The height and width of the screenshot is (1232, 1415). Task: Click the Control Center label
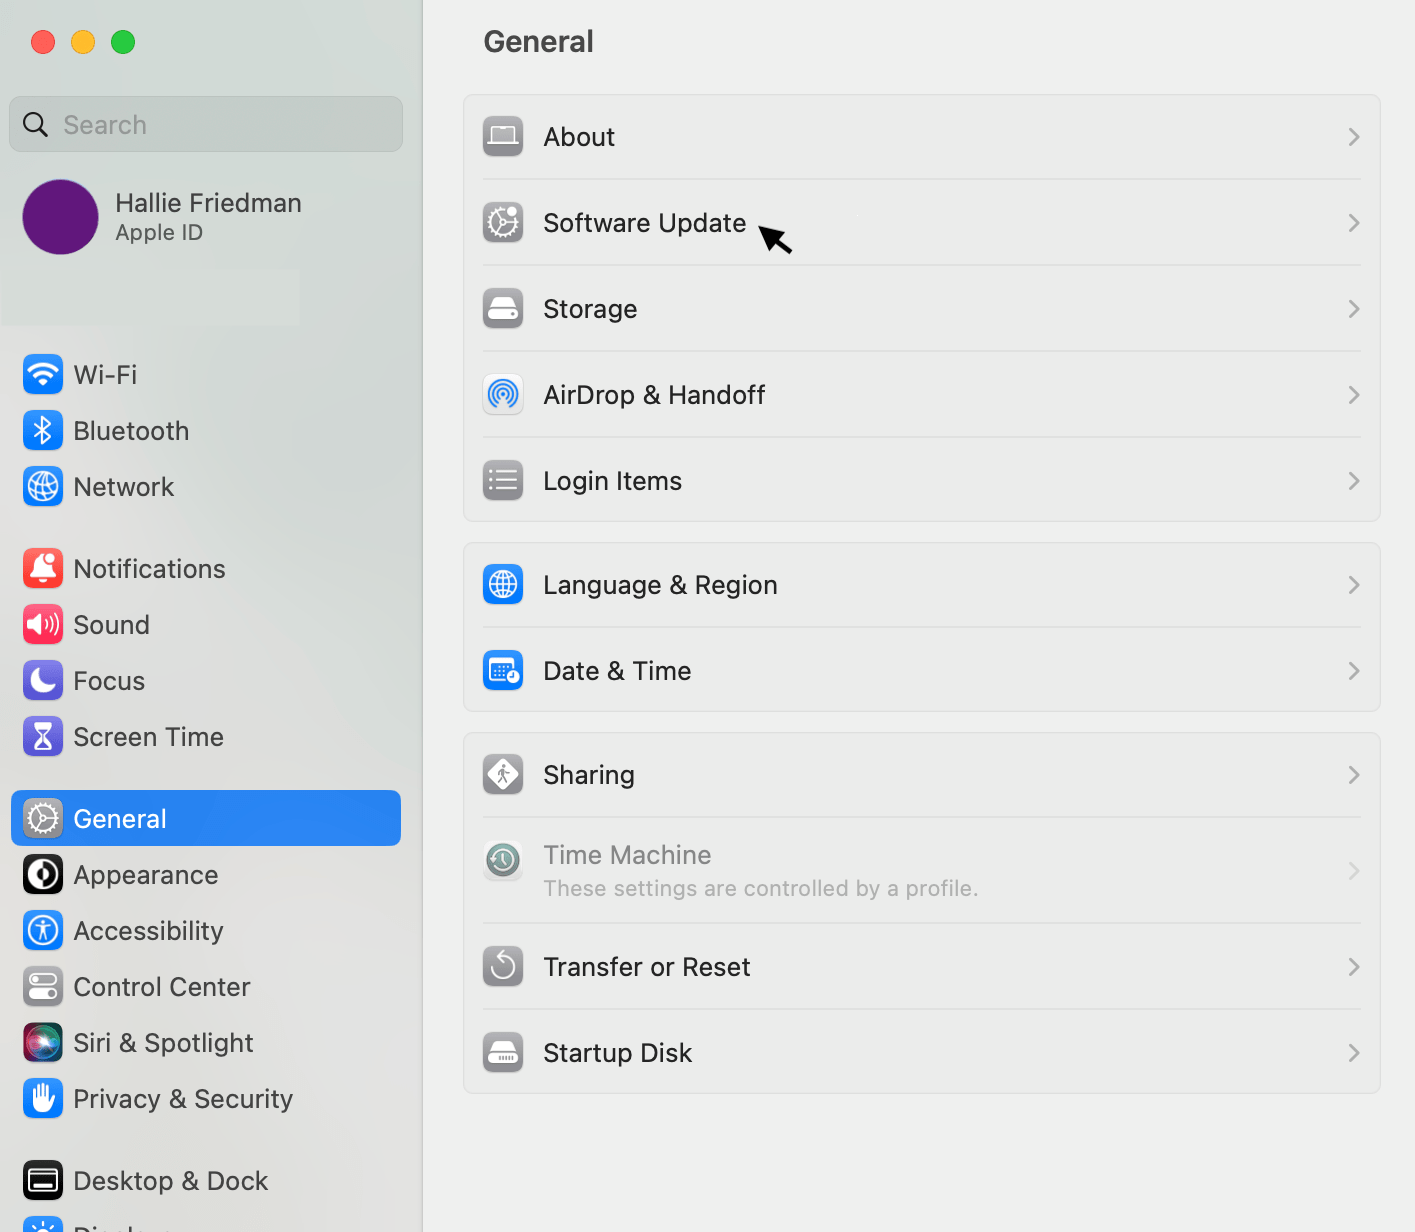tap(162, 987)
